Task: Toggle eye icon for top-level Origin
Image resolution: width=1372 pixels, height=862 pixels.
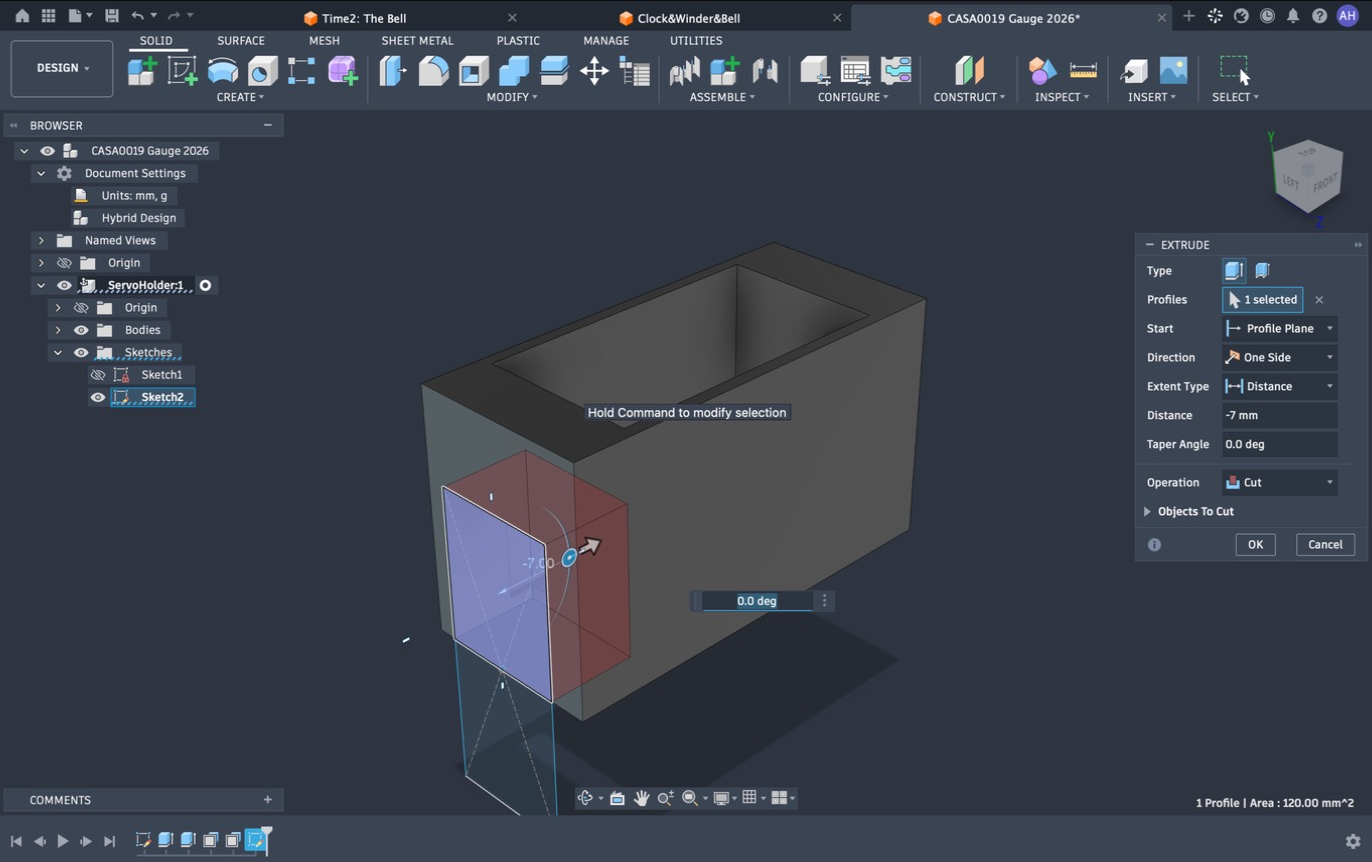Action: pyautogui.click(x=64, y=263)
